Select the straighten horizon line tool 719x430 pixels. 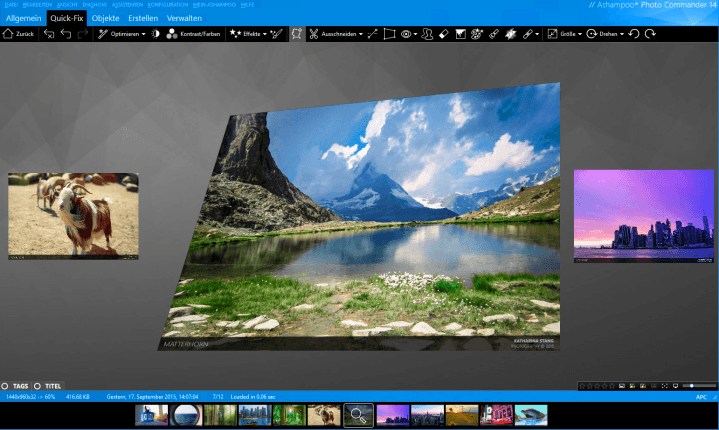(x=372, y=34)
